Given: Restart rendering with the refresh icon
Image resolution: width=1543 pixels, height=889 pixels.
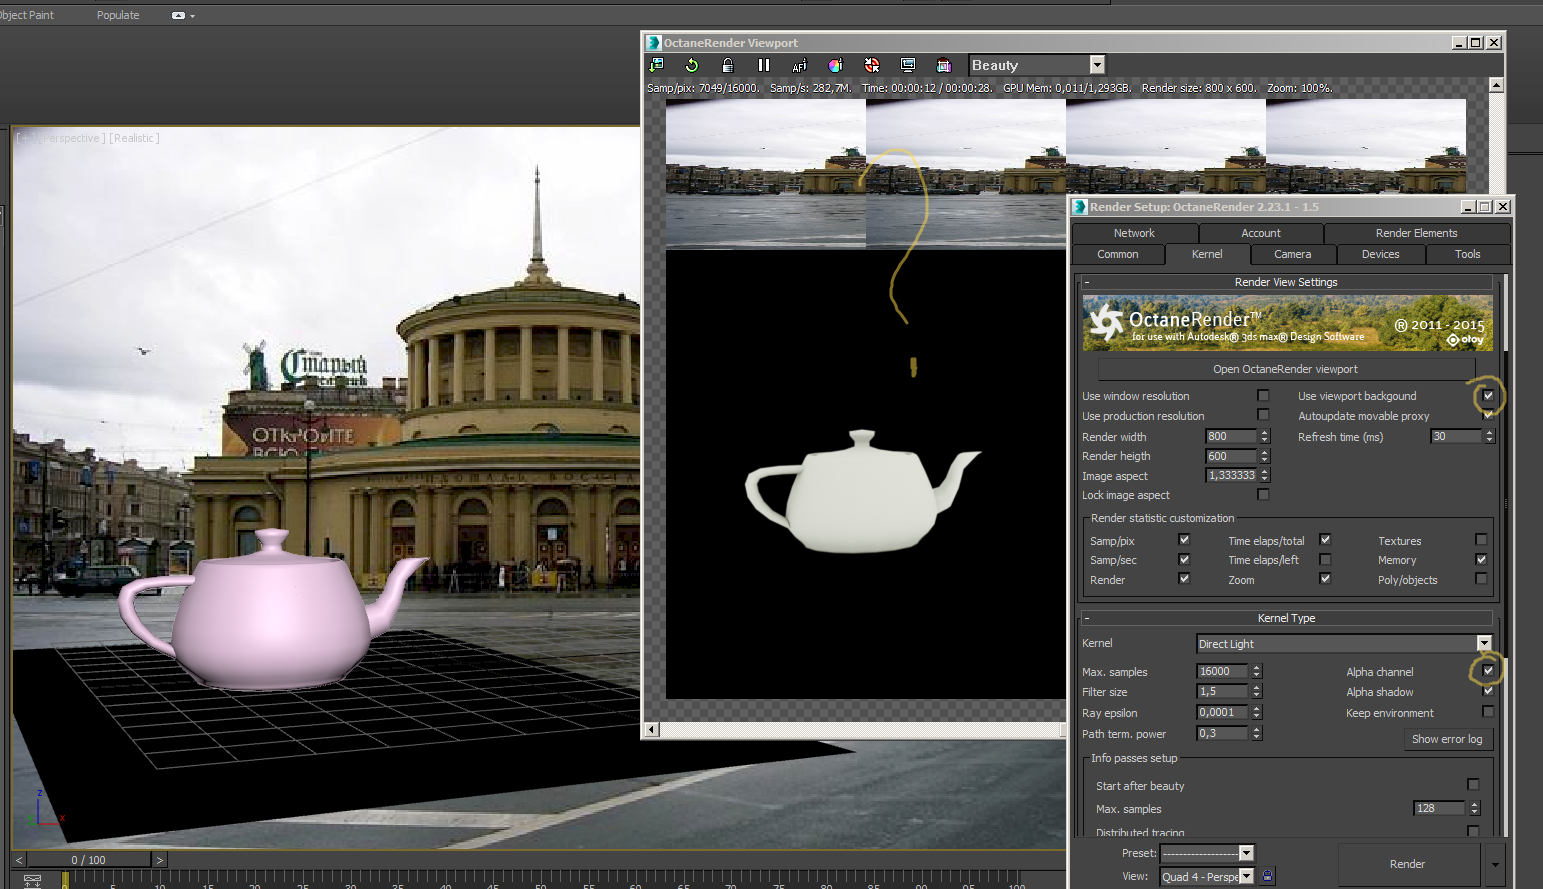Looking at the screenshot, I should [x=692, y=65].
